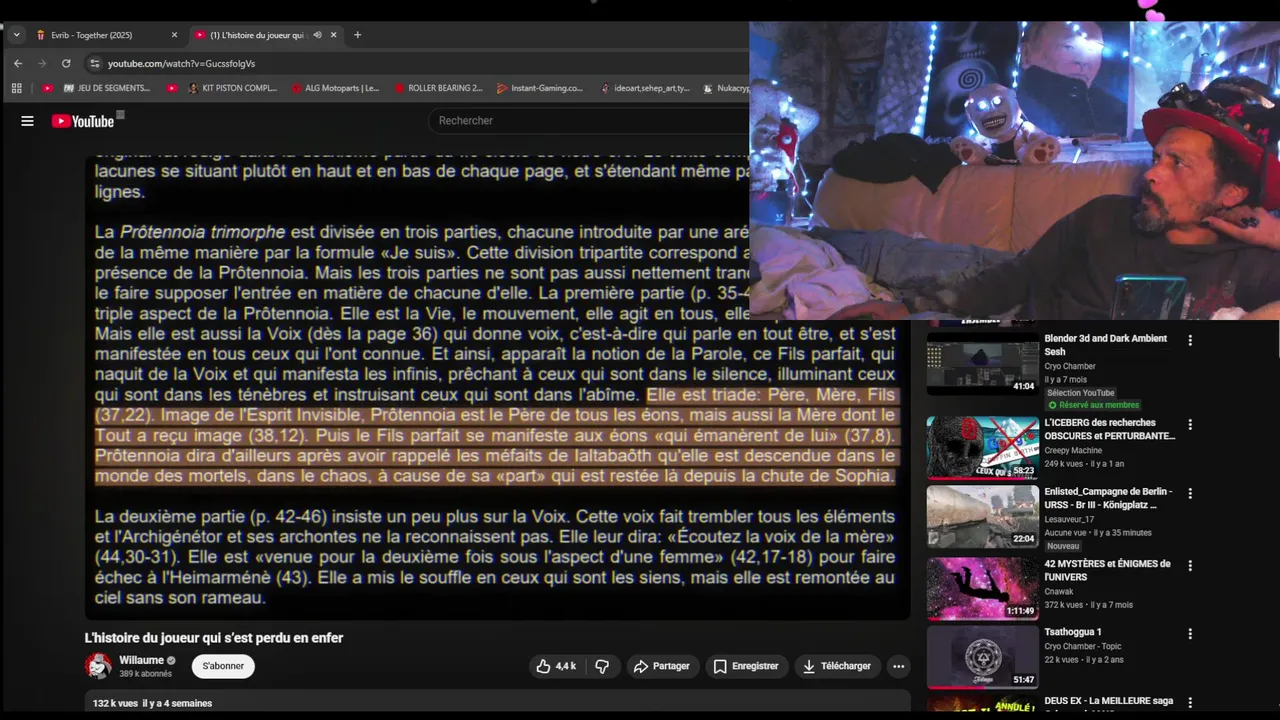Click 'Cryo Chamber - Topic' channel name
This screenshot has width=1280, height=720.
pos(1083,646)
